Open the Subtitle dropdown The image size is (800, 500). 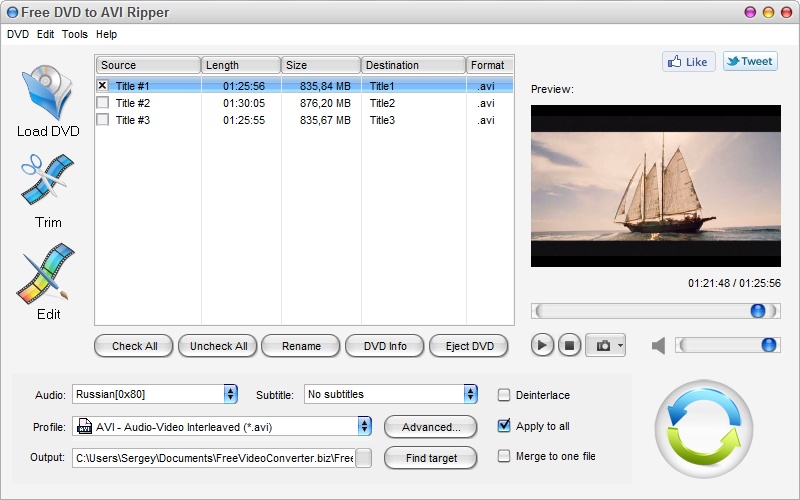(x=470, y=394)
